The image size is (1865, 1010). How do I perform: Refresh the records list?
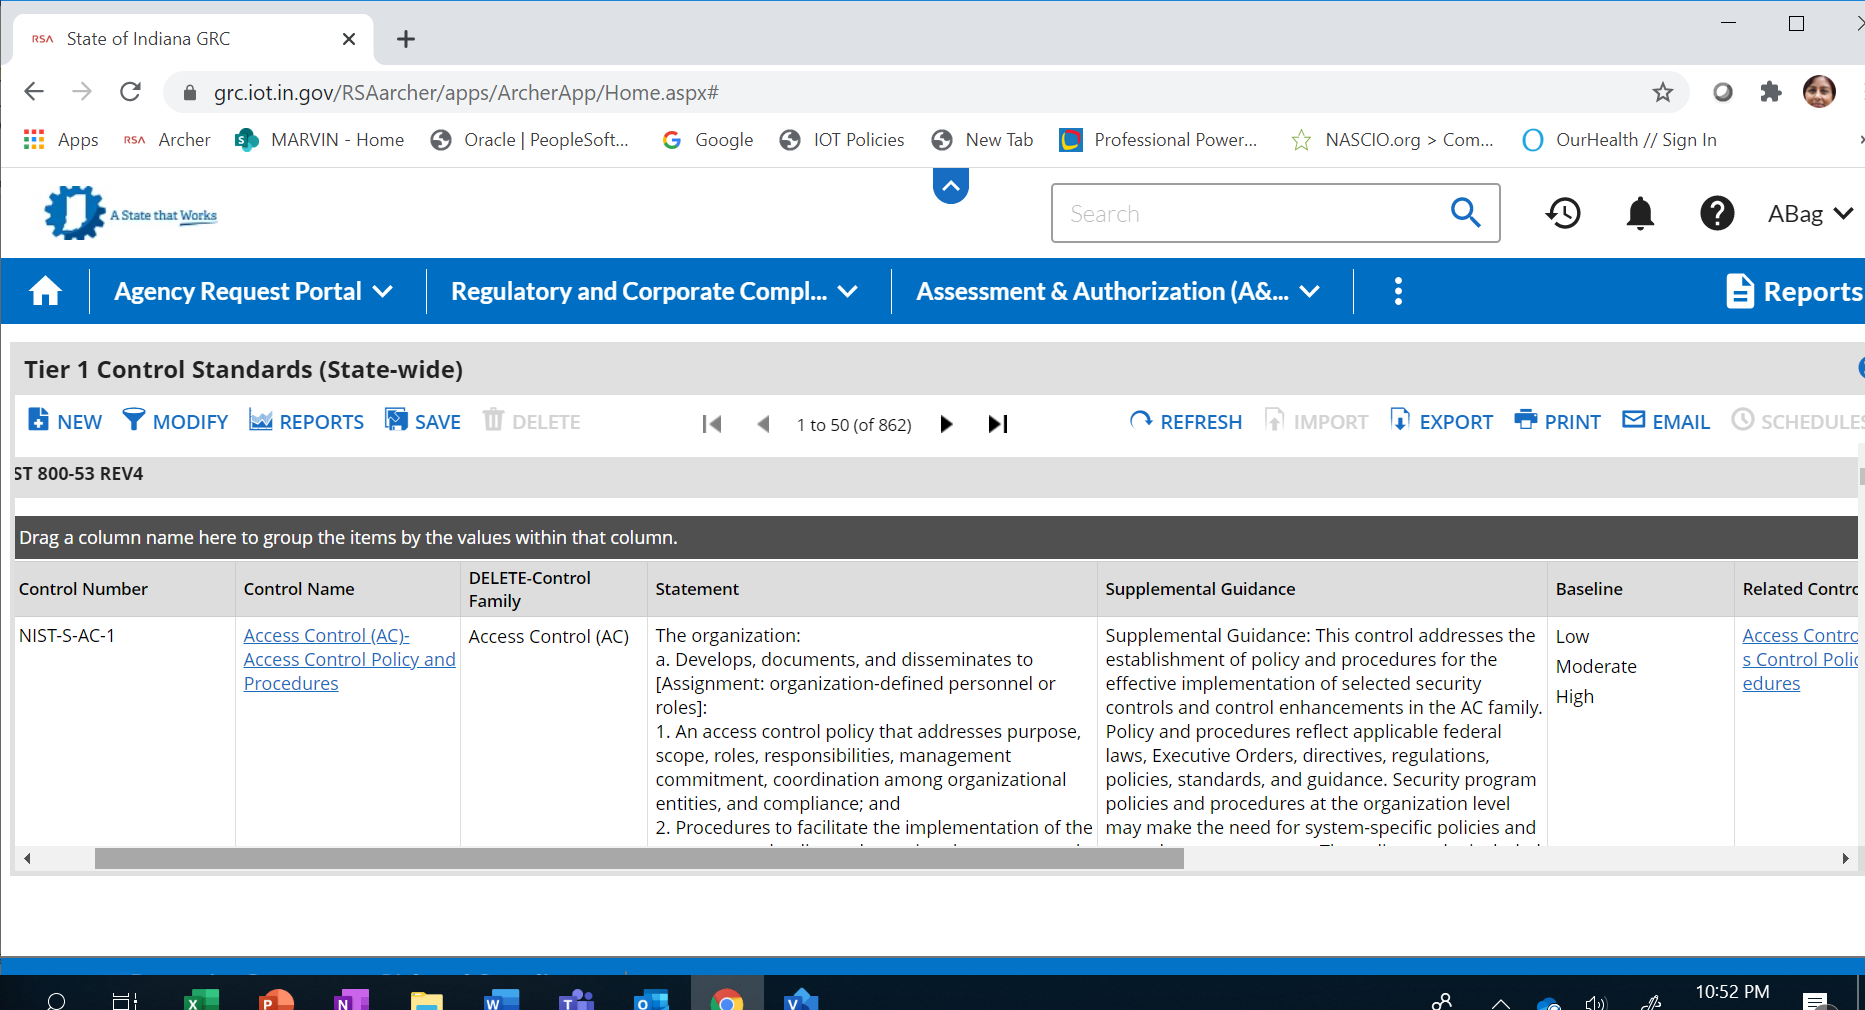pos(1185,422)
